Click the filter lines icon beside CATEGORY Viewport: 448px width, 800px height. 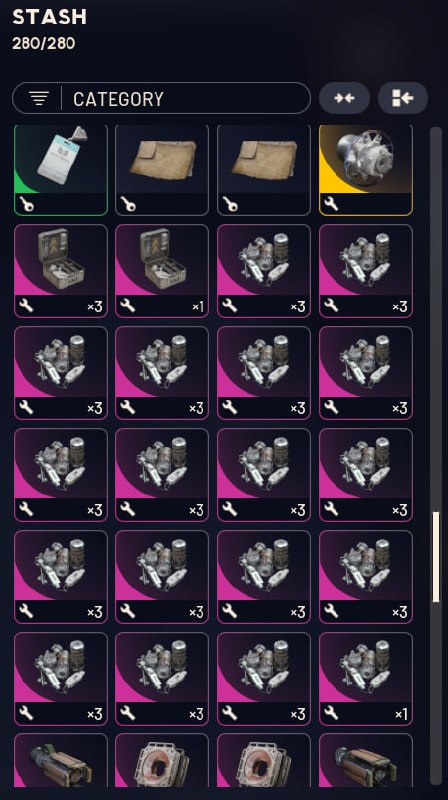tap(39, 98)
